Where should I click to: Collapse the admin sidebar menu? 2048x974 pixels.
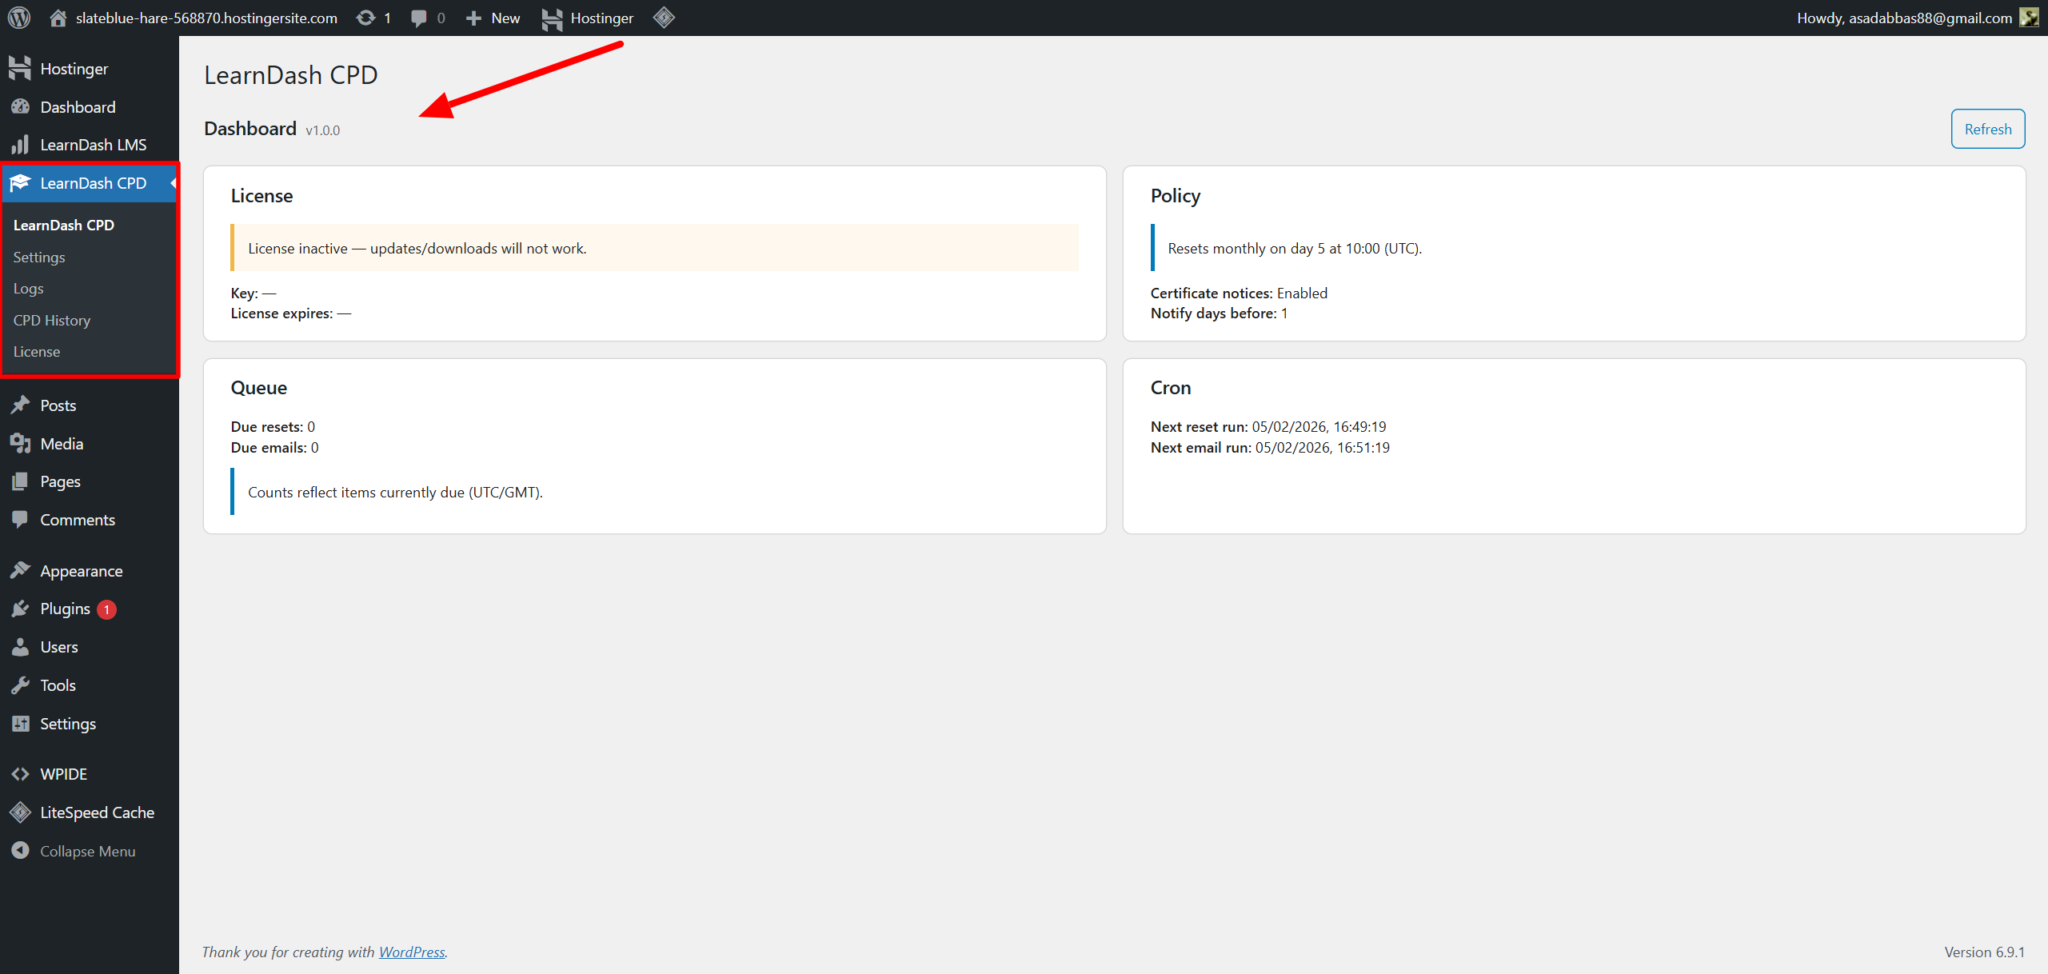(x=87, y=851)
